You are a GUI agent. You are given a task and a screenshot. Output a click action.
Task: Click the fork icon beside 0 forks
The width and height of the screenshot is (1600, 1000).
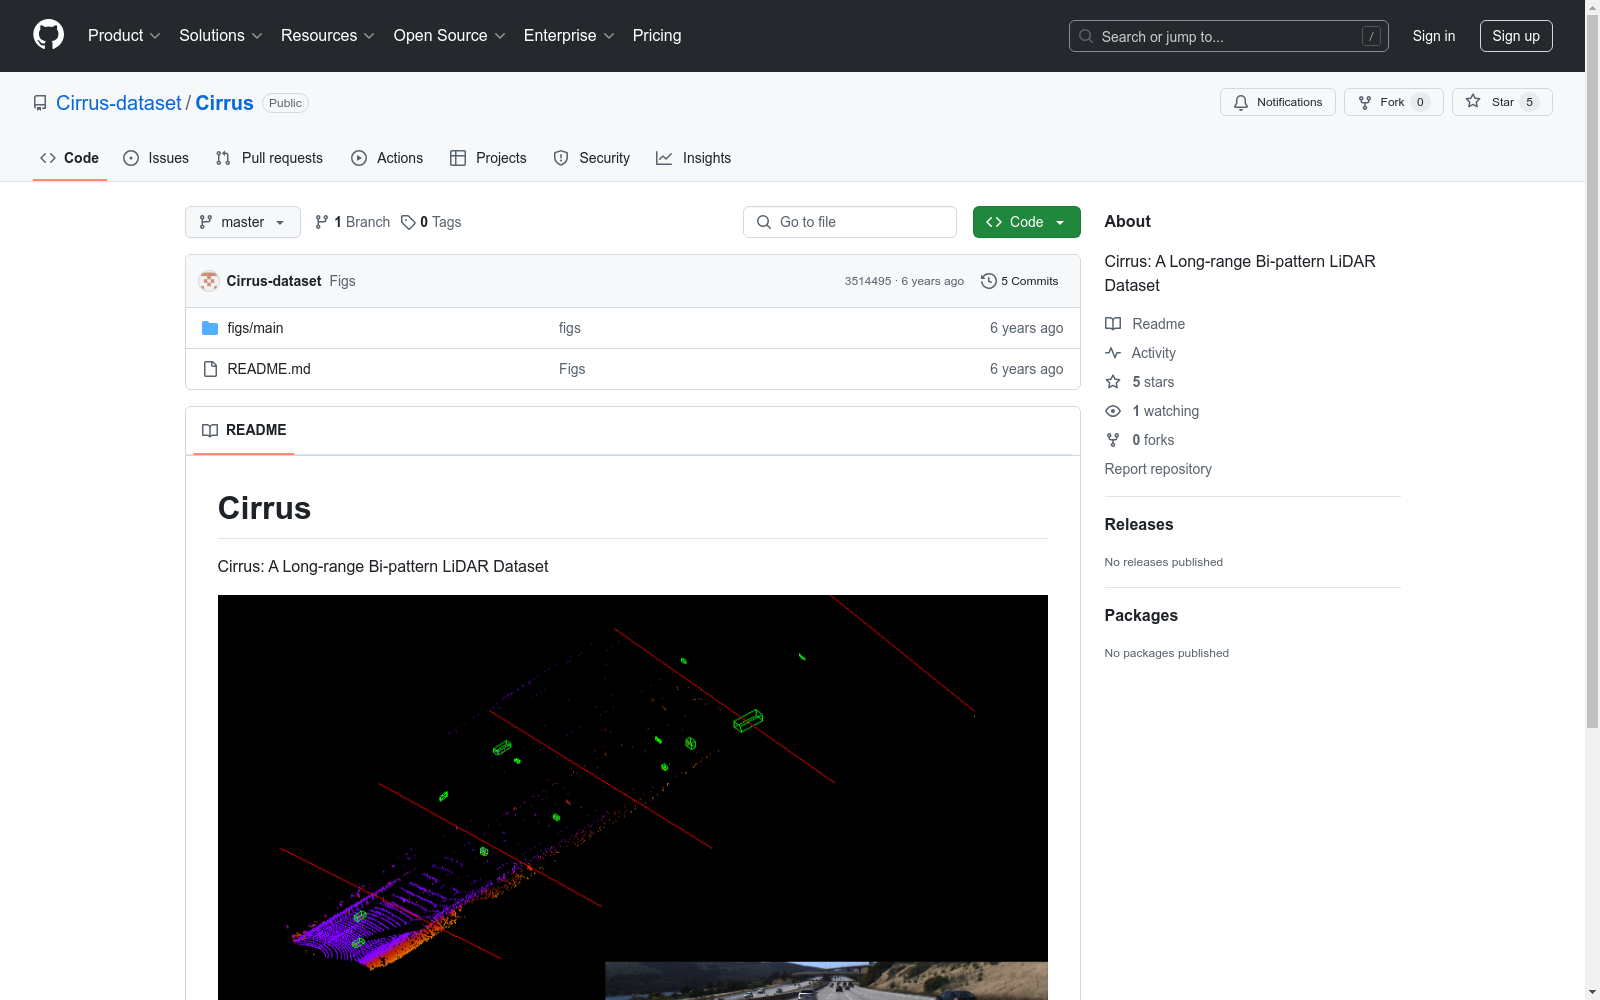(1113, 440)
